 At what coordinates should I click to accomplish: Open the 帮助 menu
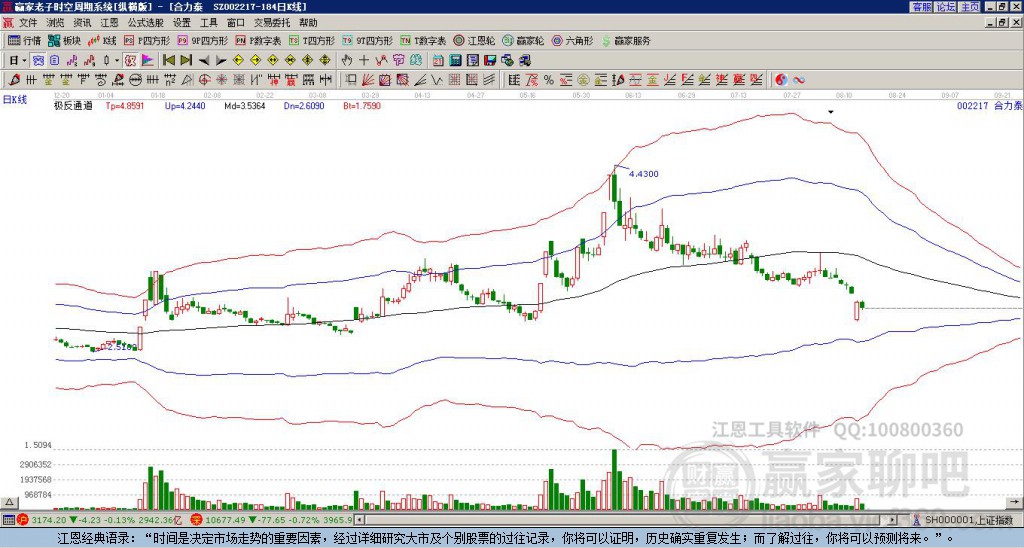308,23
